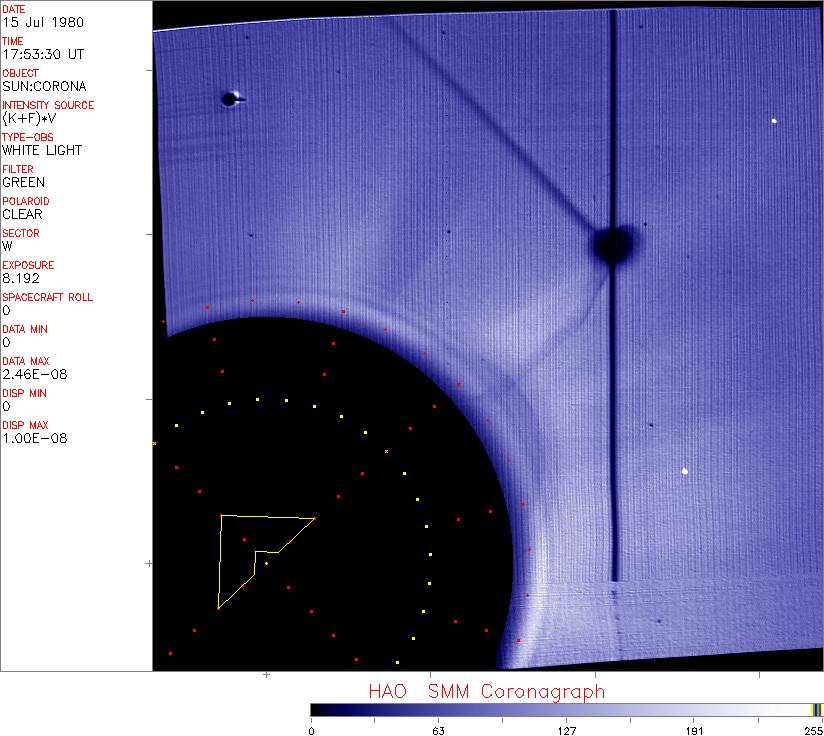Click the time value 17:53:30 UT

(x=42, y=54)
